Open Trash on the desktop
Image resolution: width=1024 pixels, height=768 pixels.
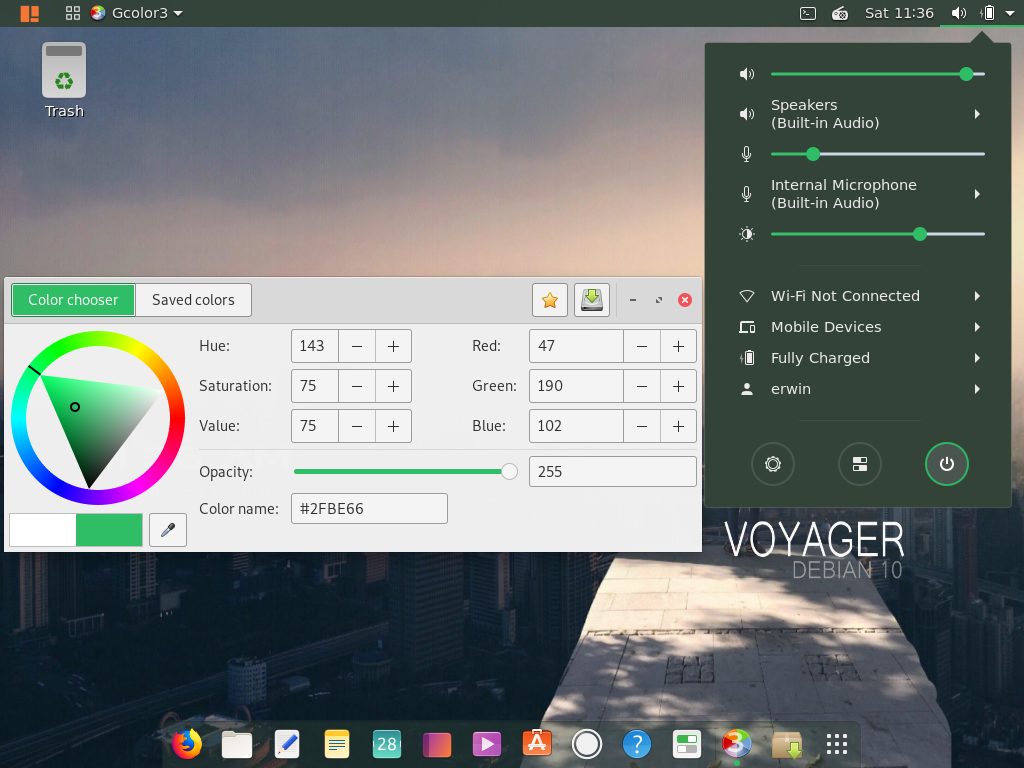click(x=64, y=80)
